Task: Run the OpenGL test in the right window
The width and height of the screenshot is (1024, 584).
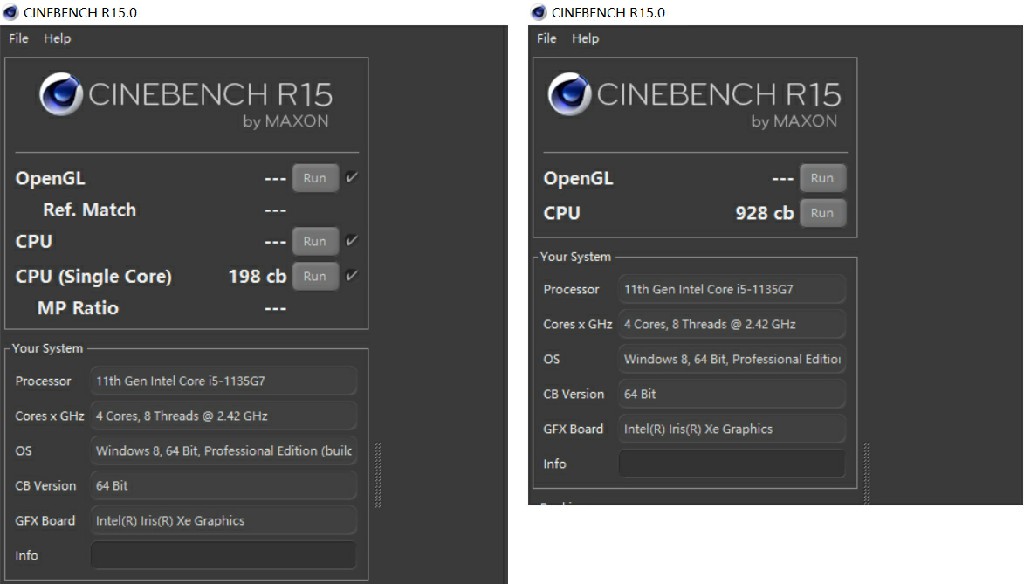Action: pos(823,178)
